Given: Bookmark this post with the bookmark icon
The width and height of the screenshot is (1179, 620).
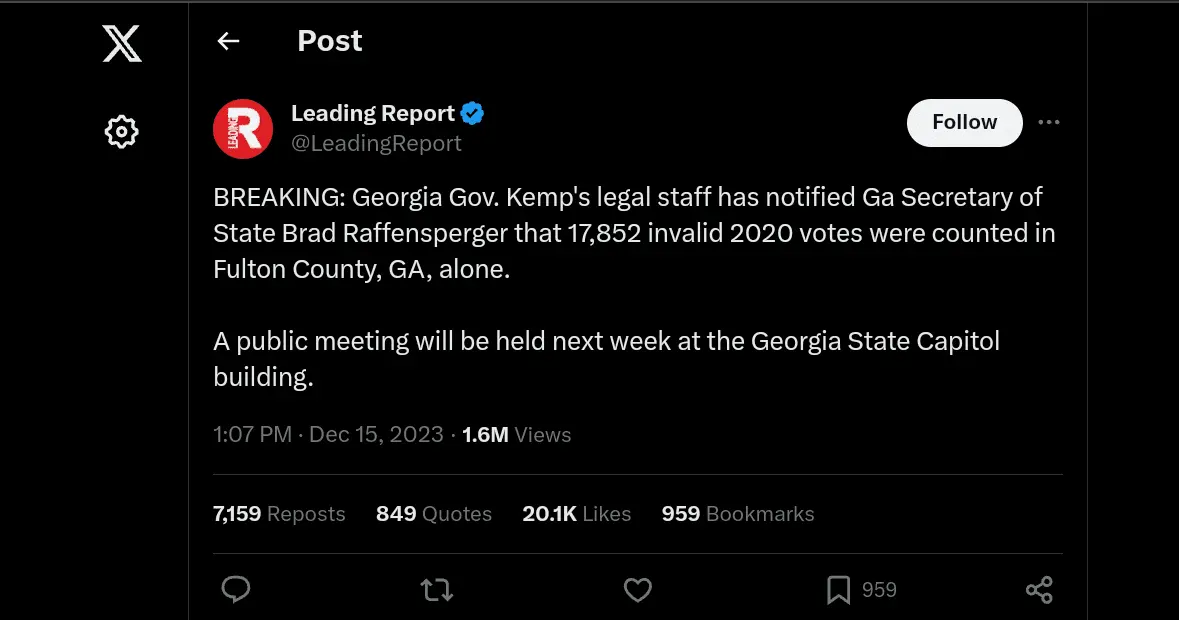Looking at the screenshot, I should tap(838, 590).
